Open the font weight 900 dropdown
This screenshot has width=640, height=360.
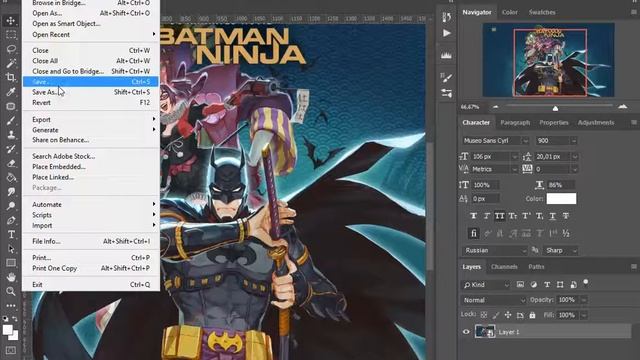click(x=556, y=140)
